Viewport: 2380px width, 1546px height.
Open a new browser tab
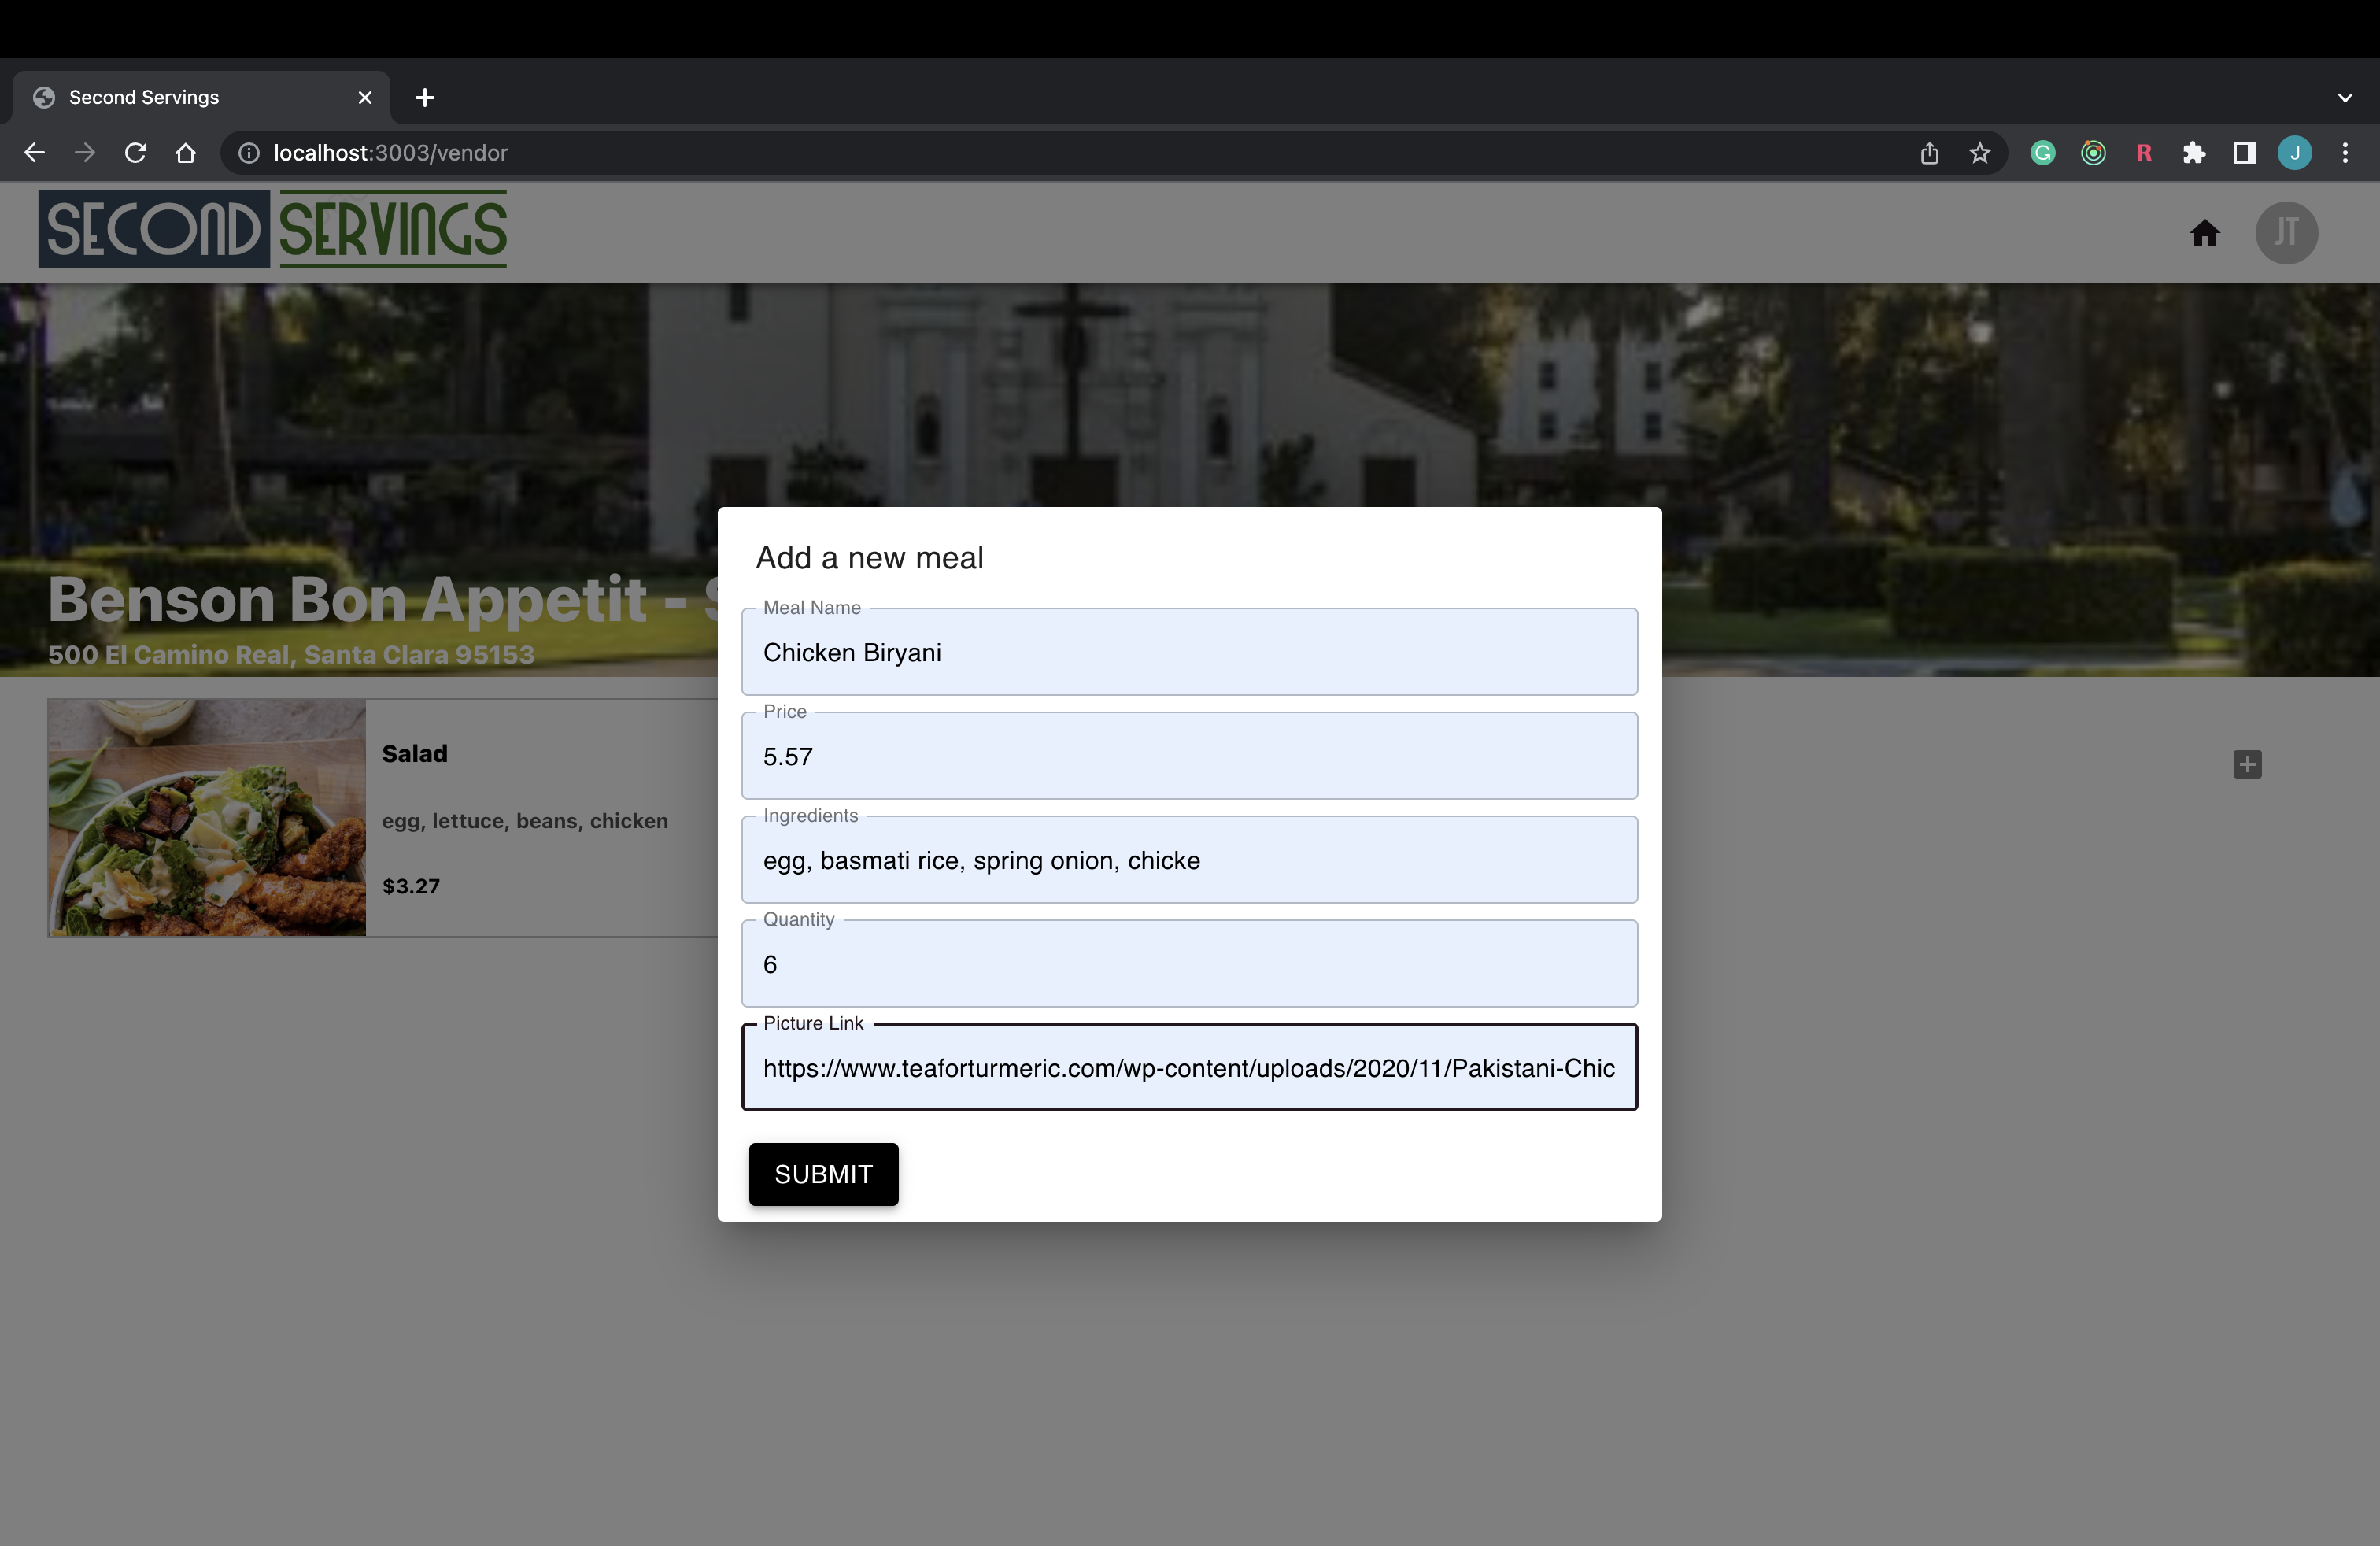point(425,98)
